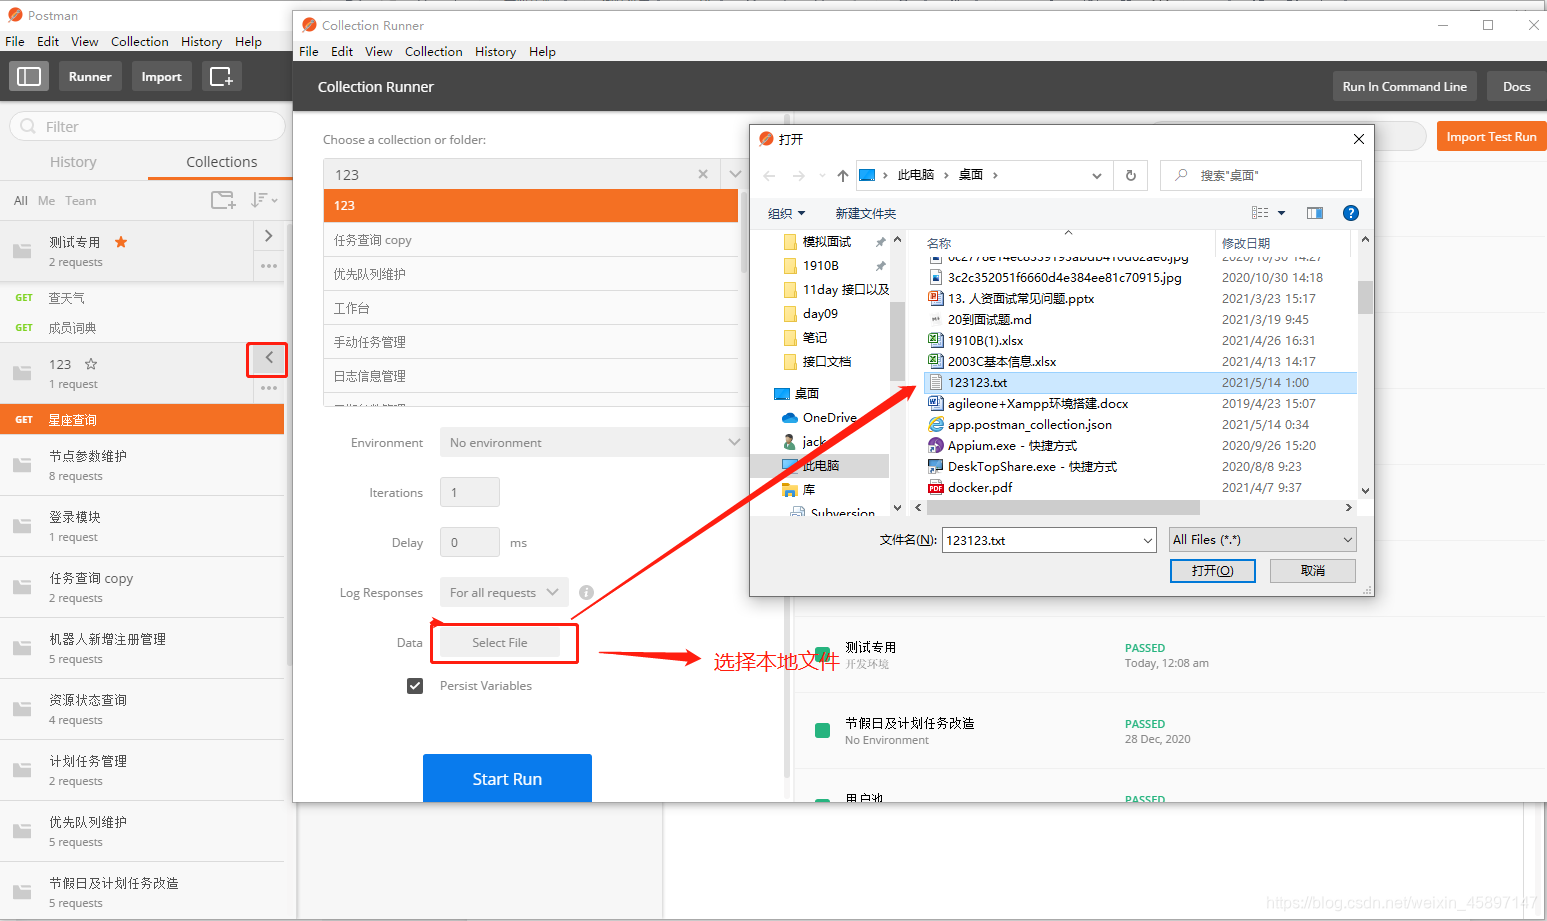Open the file dialog help icon

pyautogui.click(x=1351, y=213)
